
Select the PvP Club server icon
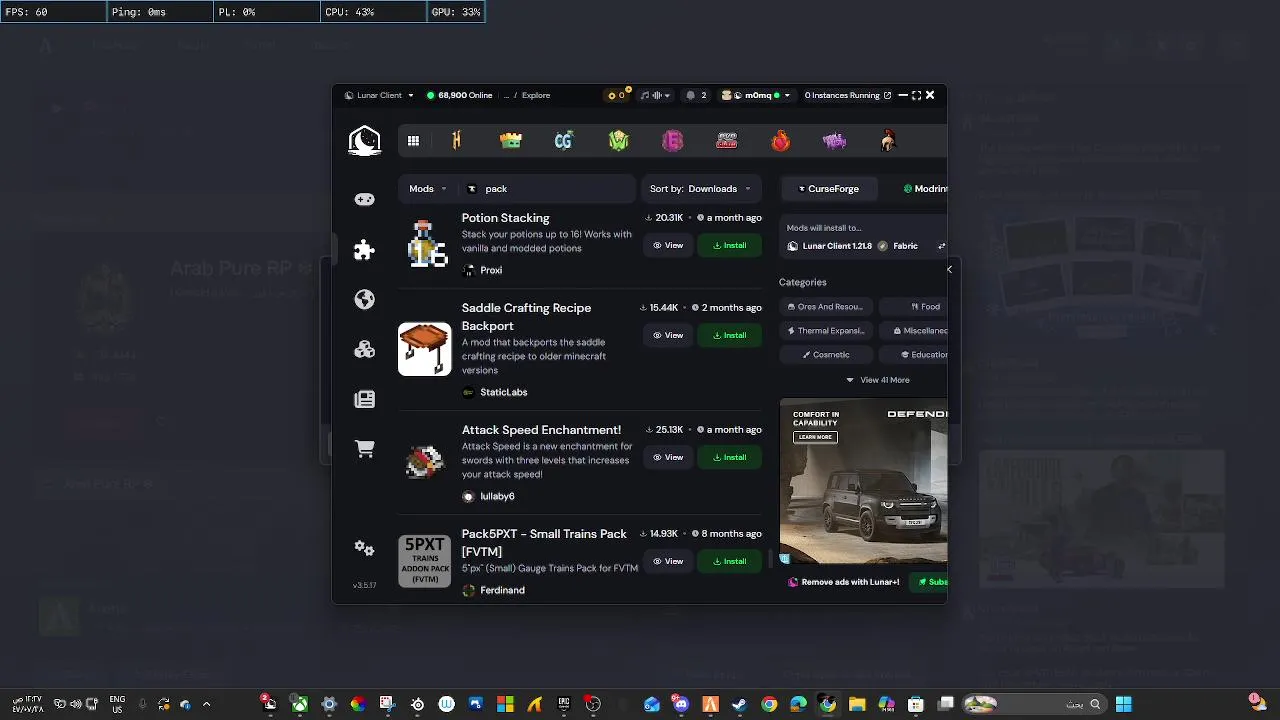point(727,141)
